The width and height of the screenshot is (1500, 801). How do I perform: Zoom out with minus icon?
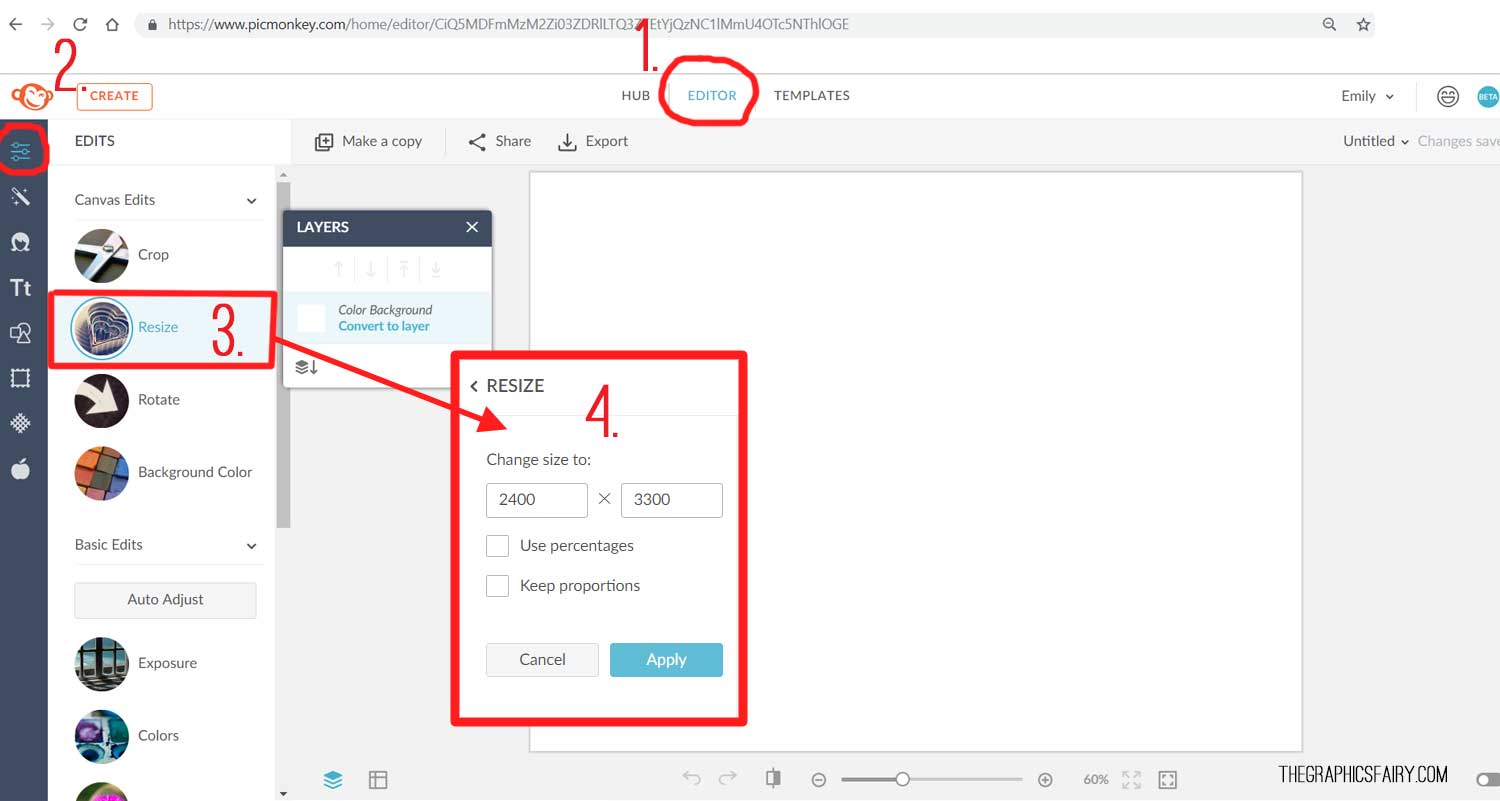click(x=818, y=779)
